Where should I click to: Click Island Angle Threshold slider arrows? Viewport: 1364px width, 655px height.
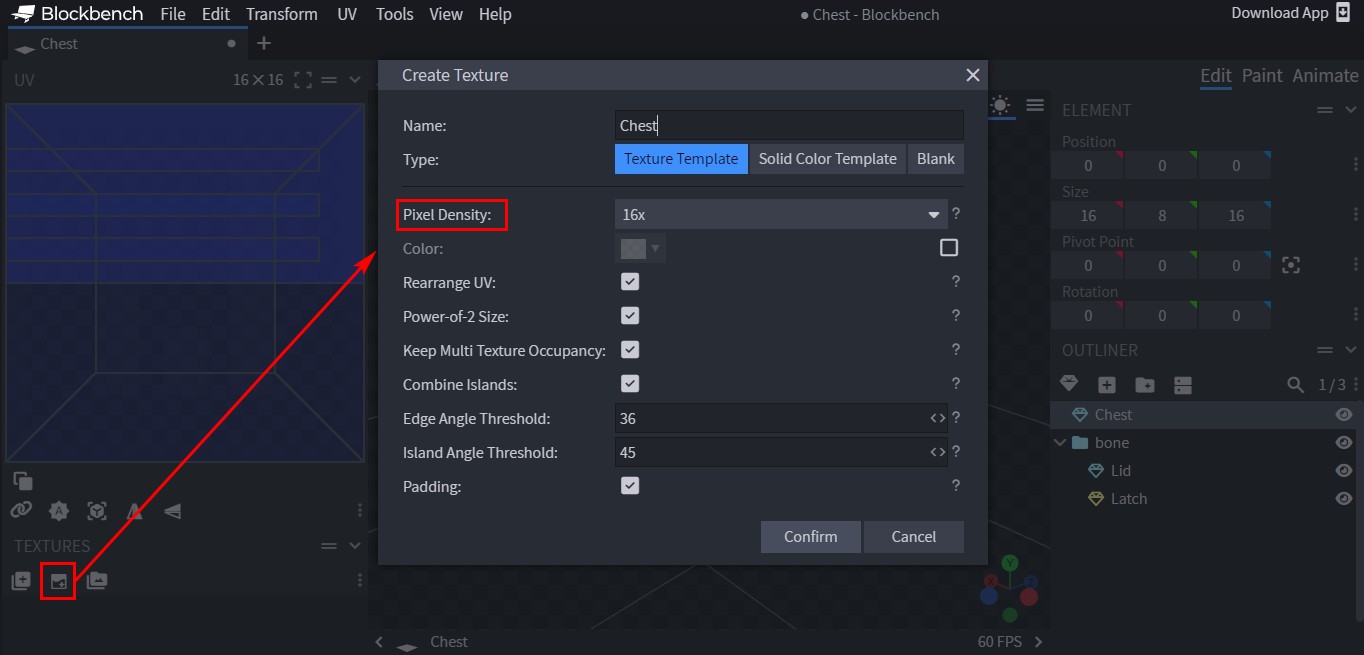(x=937, y=452)
